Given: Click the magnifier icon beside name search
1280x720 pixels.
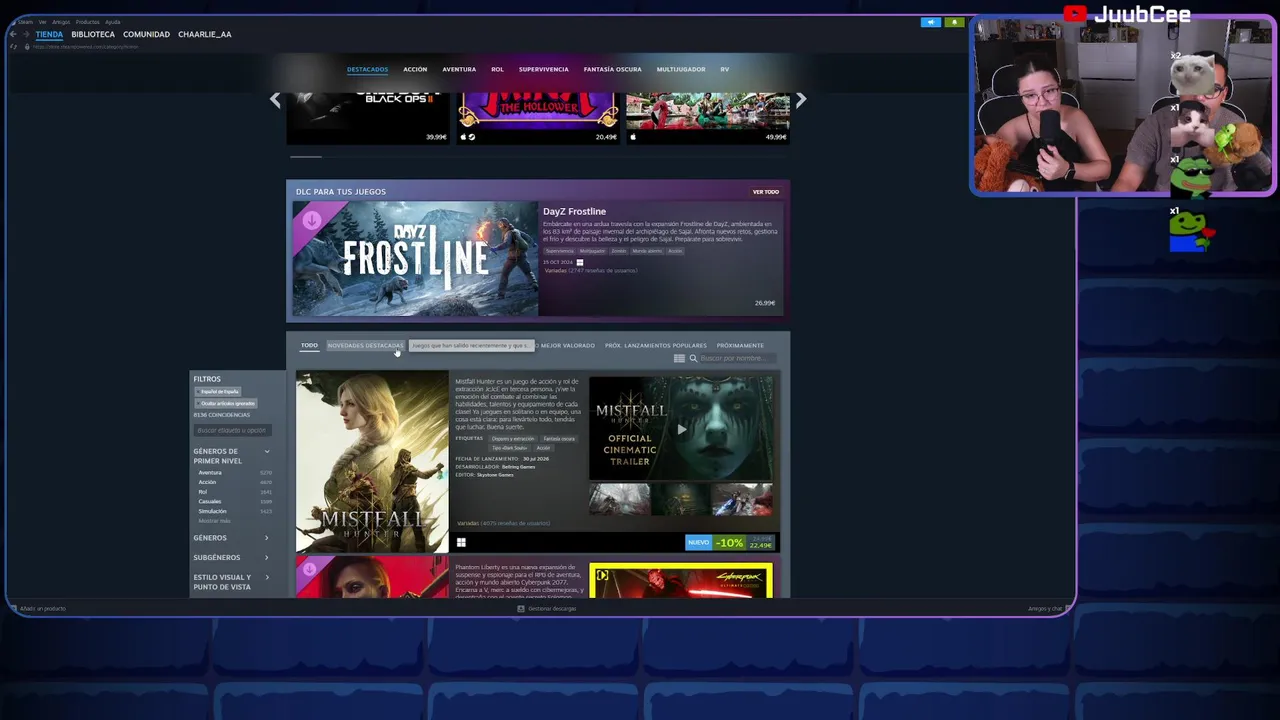Looking at the screenshot, I should (693, 358).
